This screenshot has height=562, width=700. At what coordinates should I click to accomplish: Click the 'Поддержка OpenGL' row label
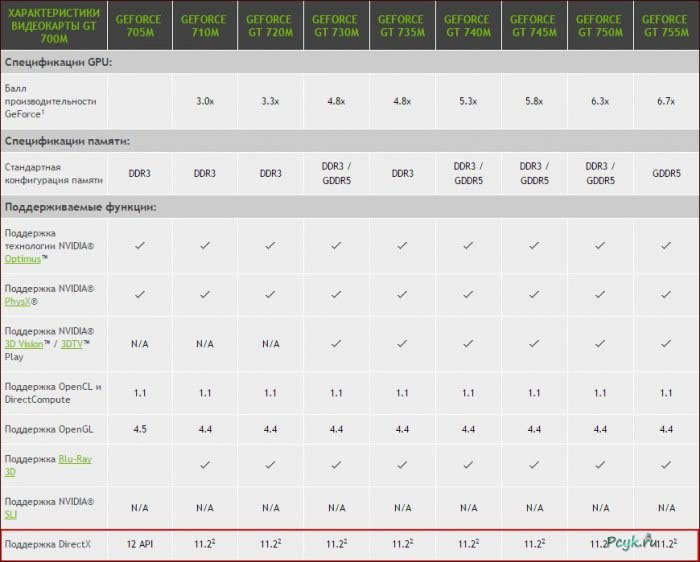(49, 429)
